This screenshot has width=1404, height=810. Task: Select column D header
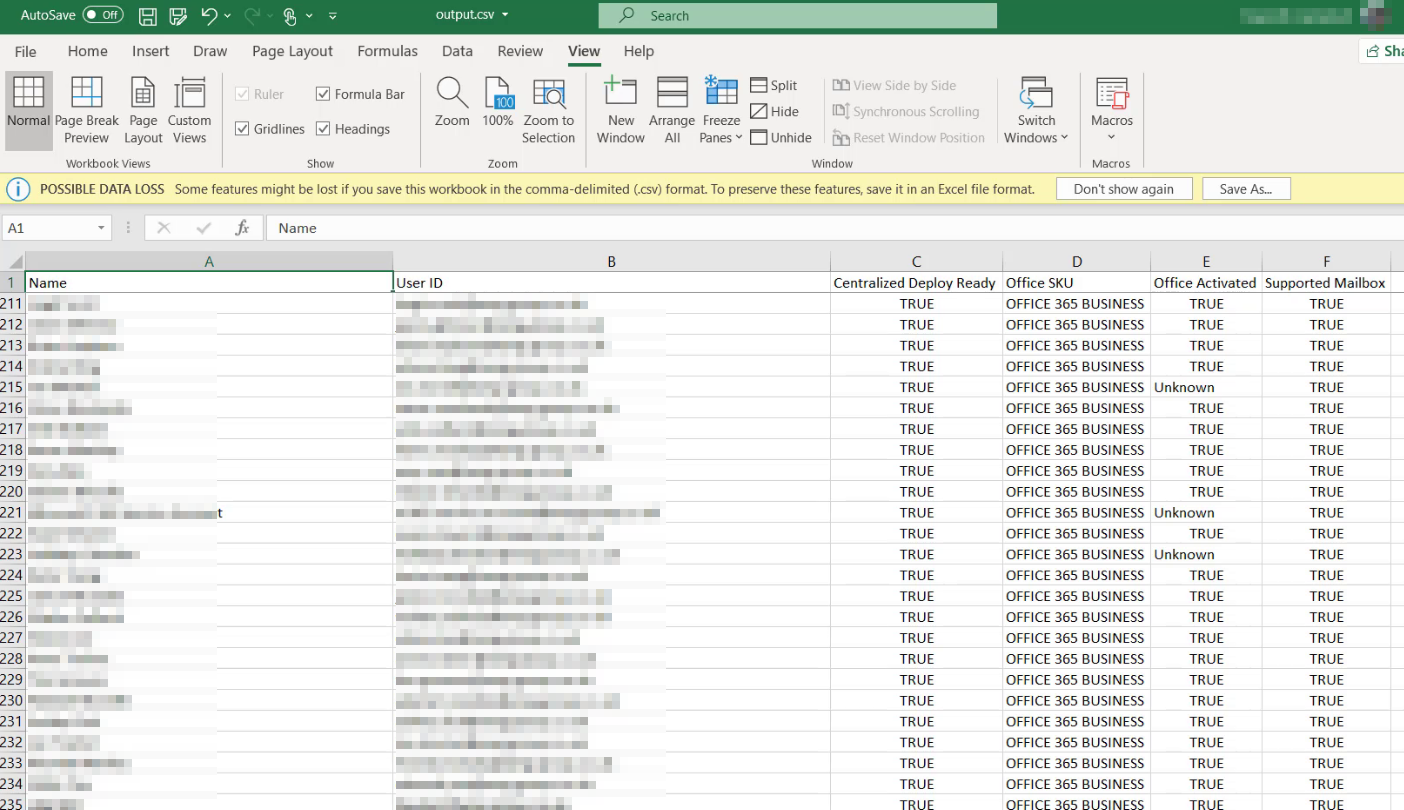pyautogui.click(x=1076, y=262)
